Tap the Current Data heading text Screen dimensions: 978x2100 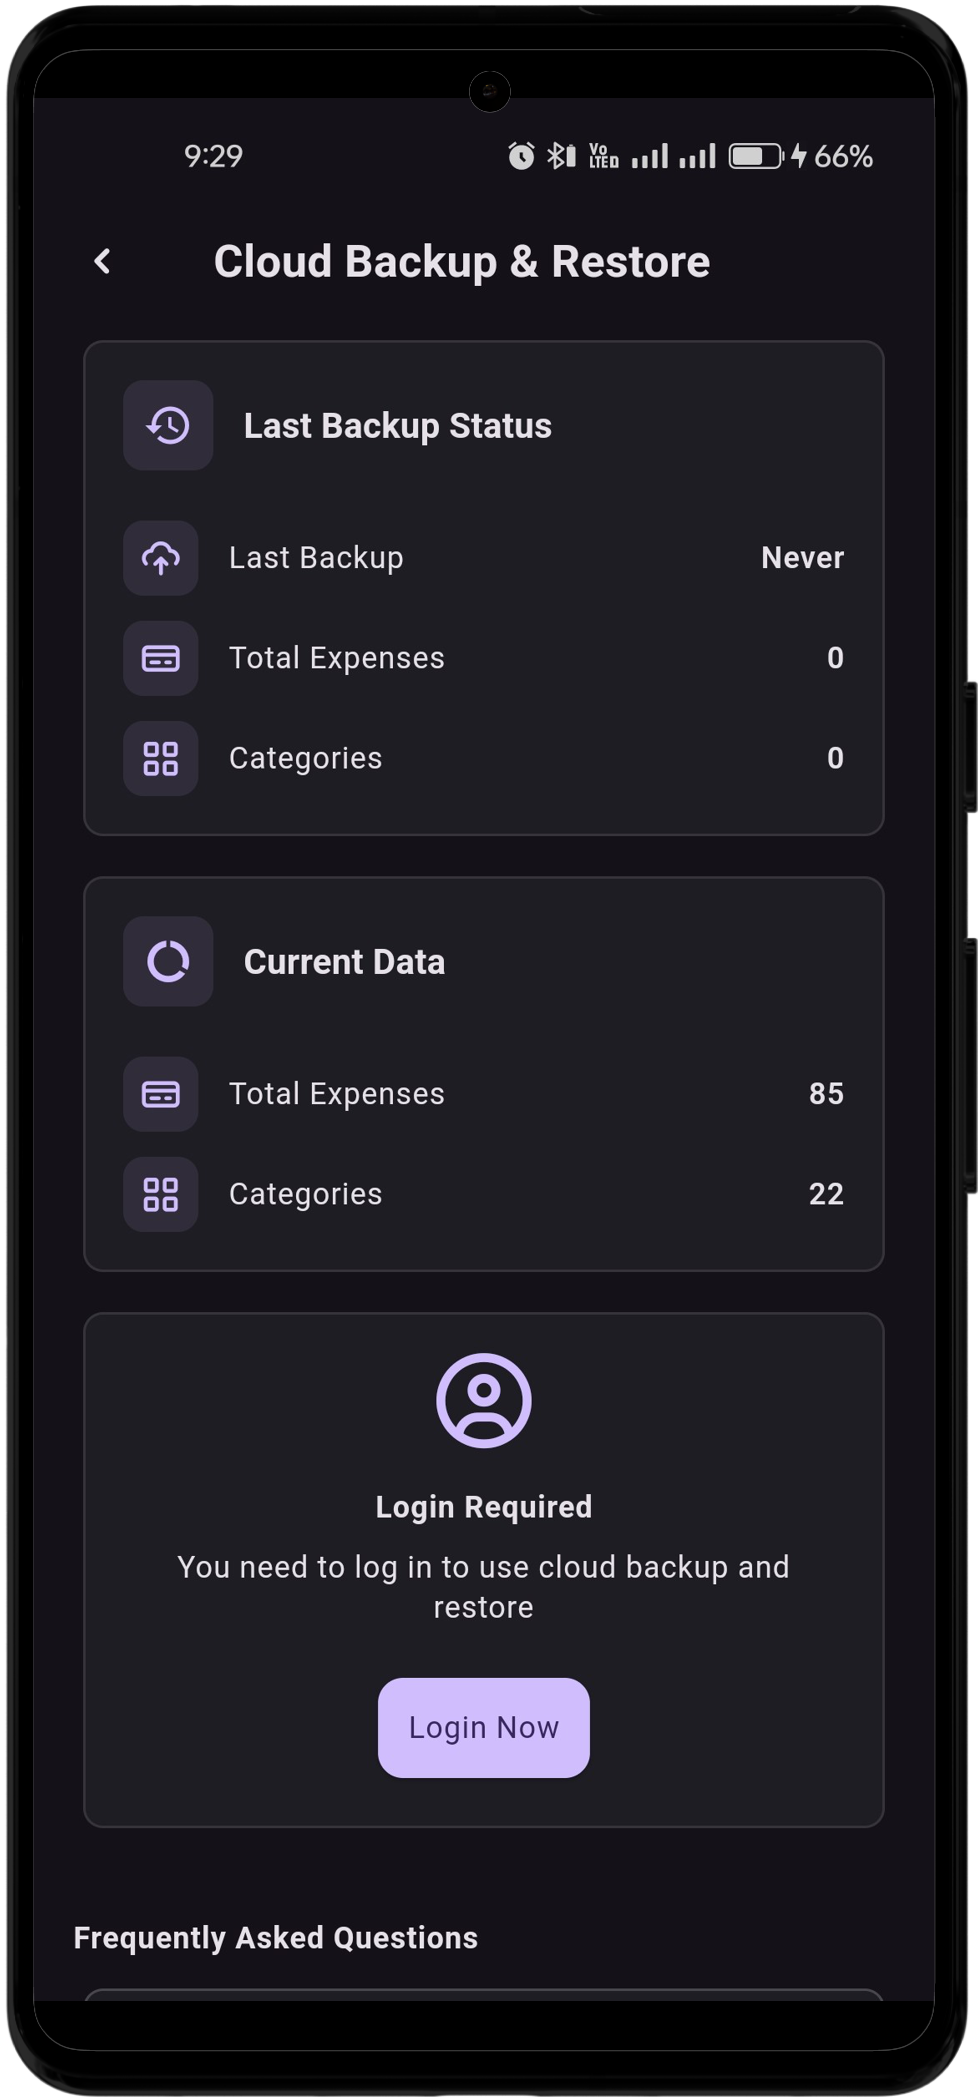click(x=345, y=962)
